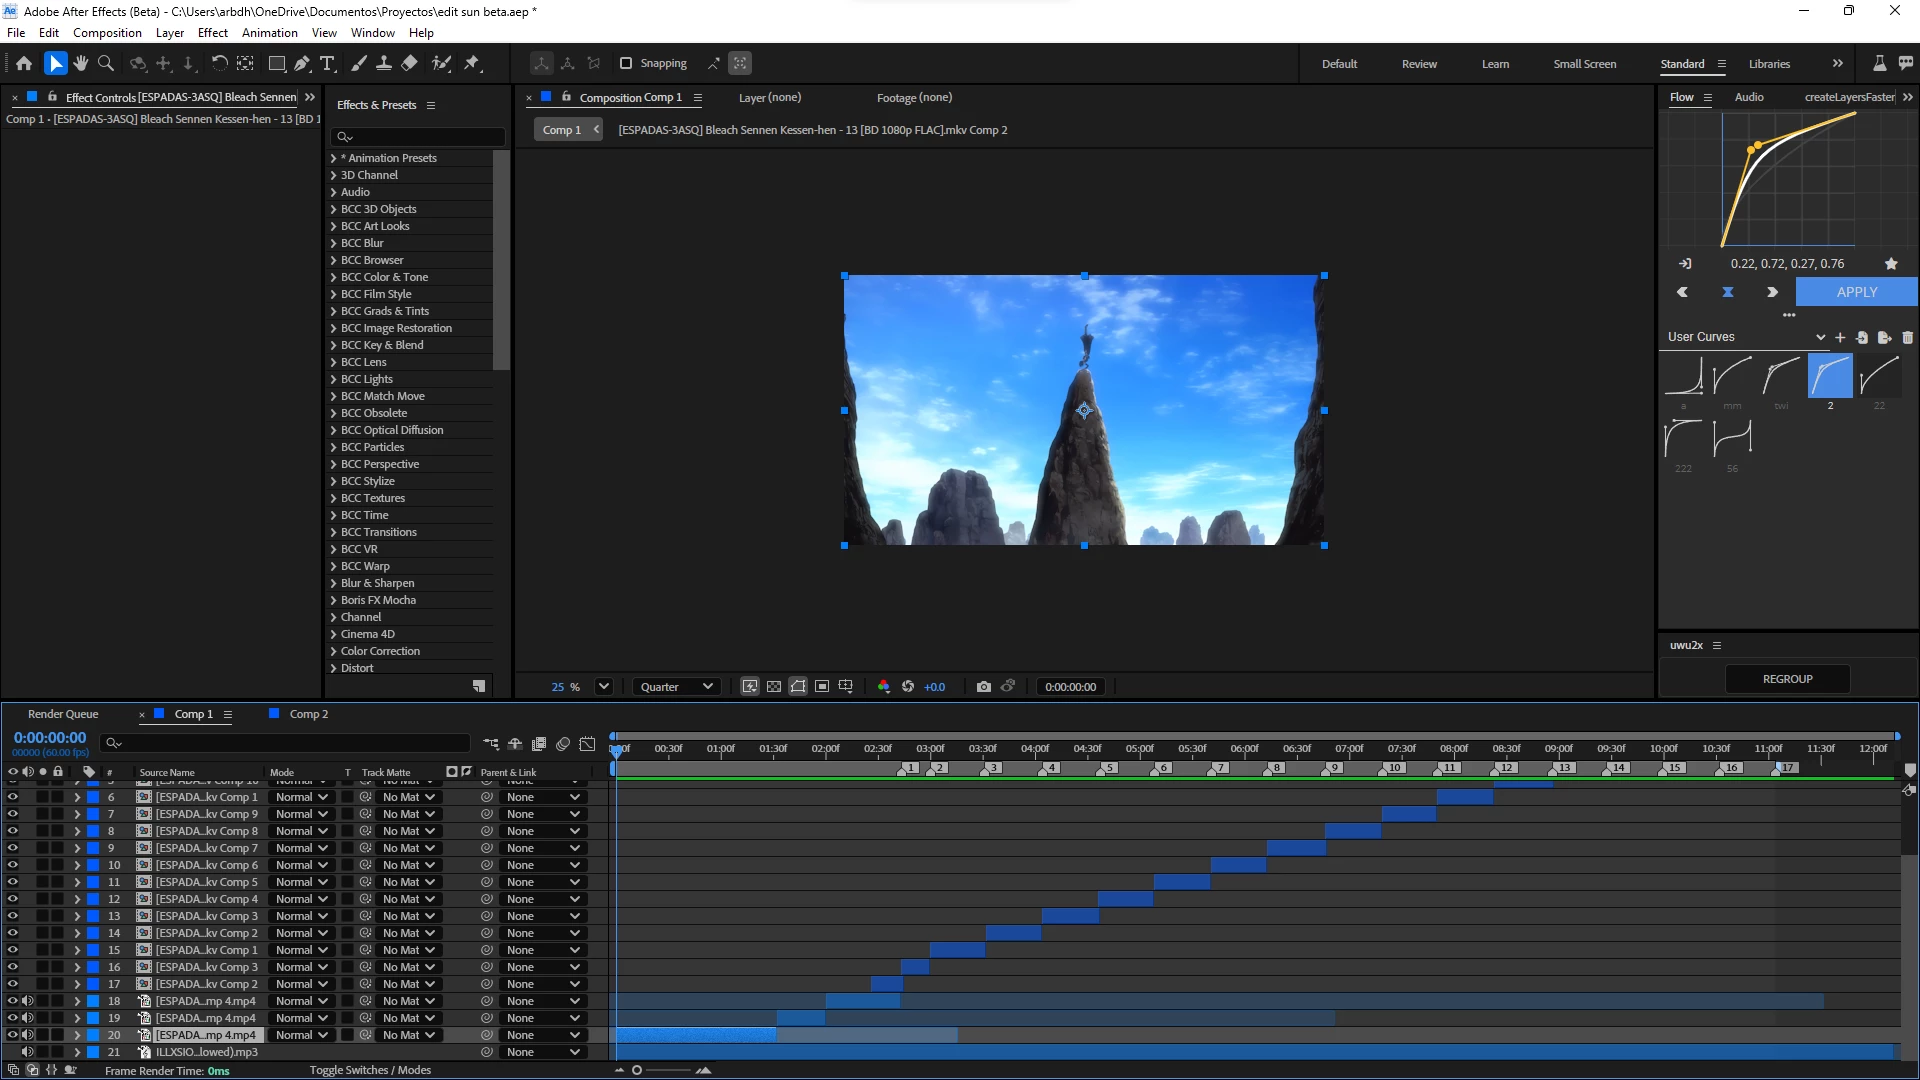Select the Pen tool

pyautogui.click(x=302, y=63)
